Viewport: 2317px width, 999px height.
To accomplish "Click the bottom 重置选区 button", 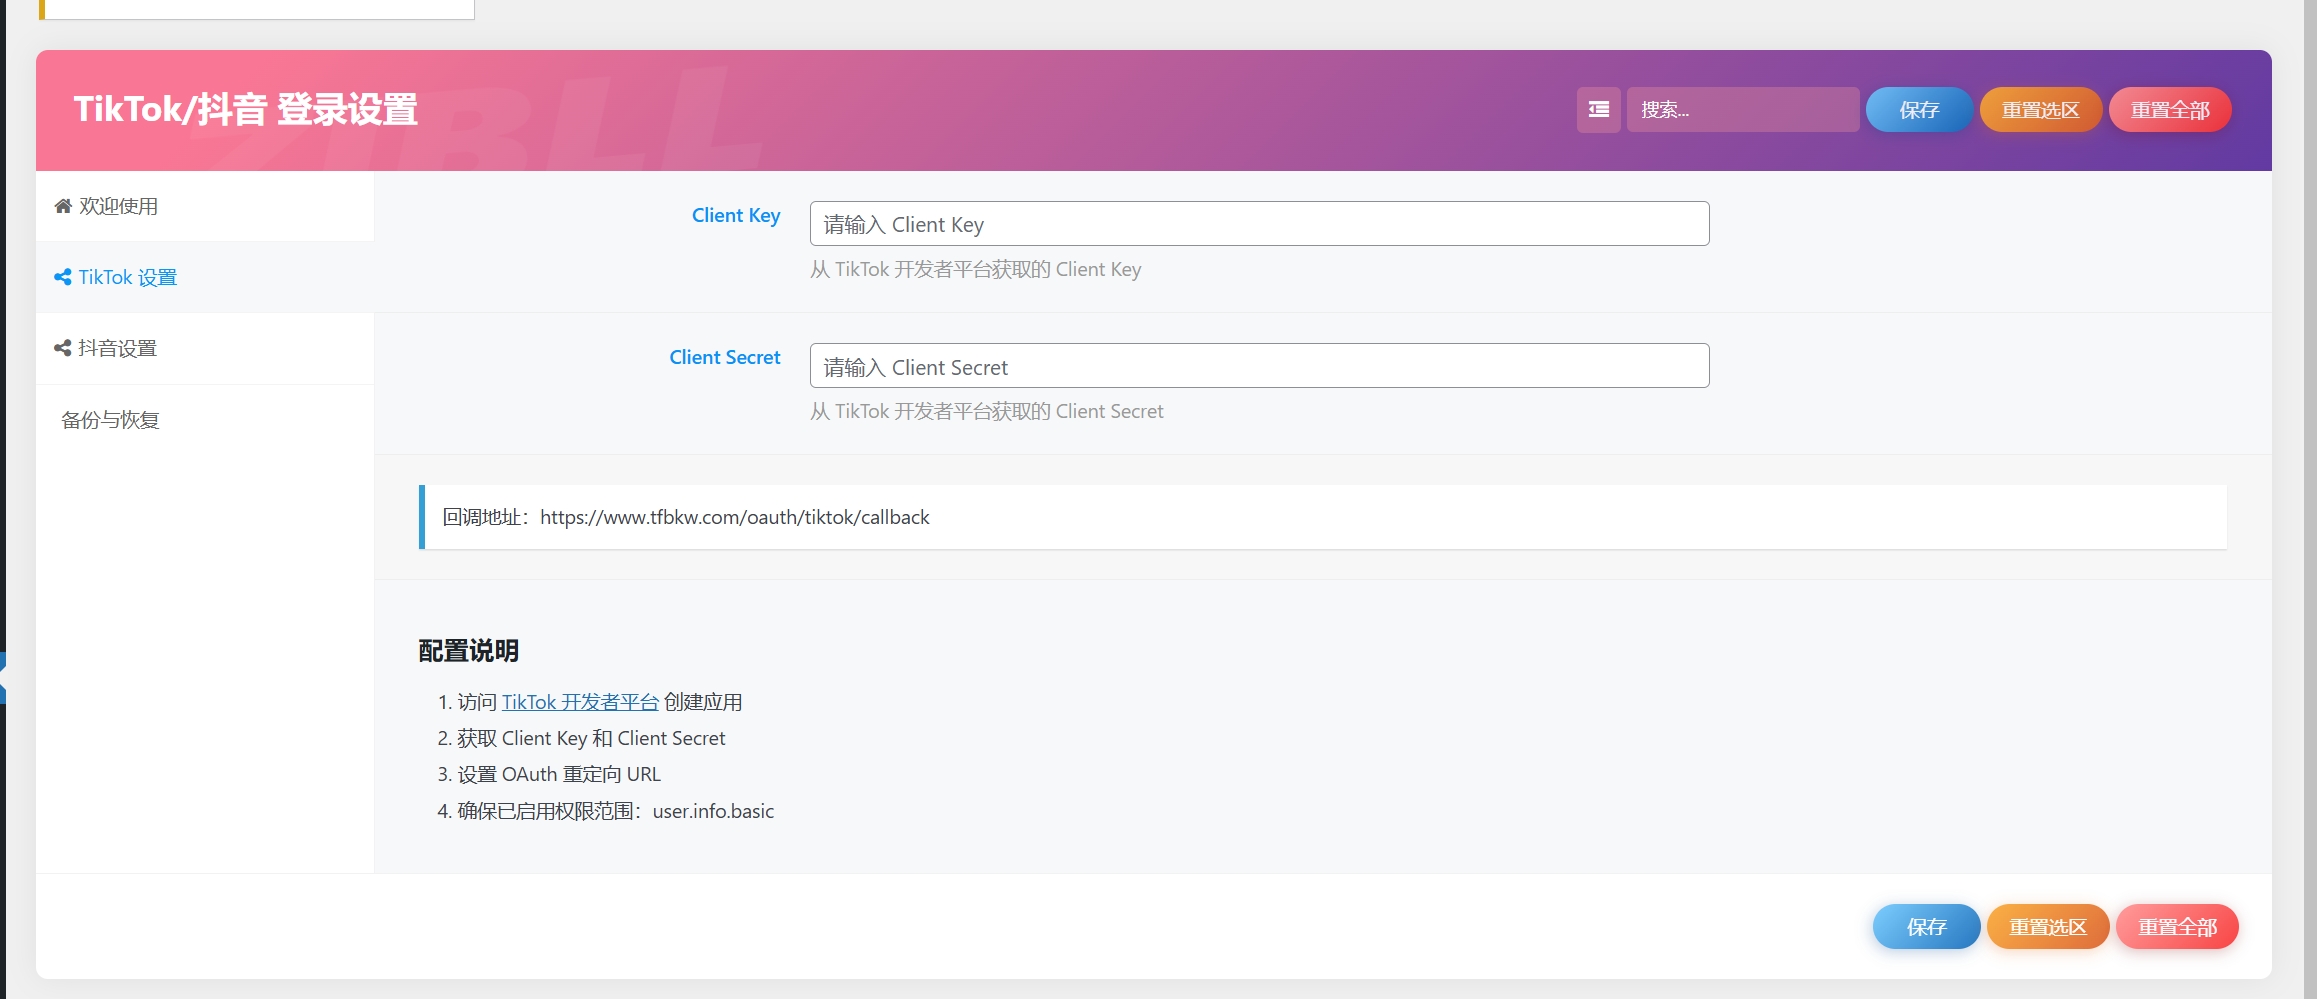I will pyautogui.click(x=2048, y=927).
